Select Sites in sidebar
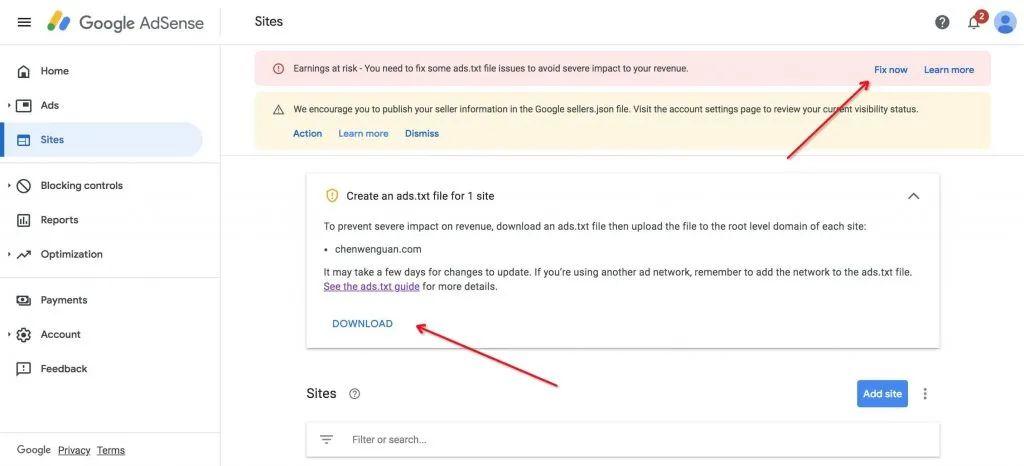Screen dimensions: 1024x466 tap(102, 140)
